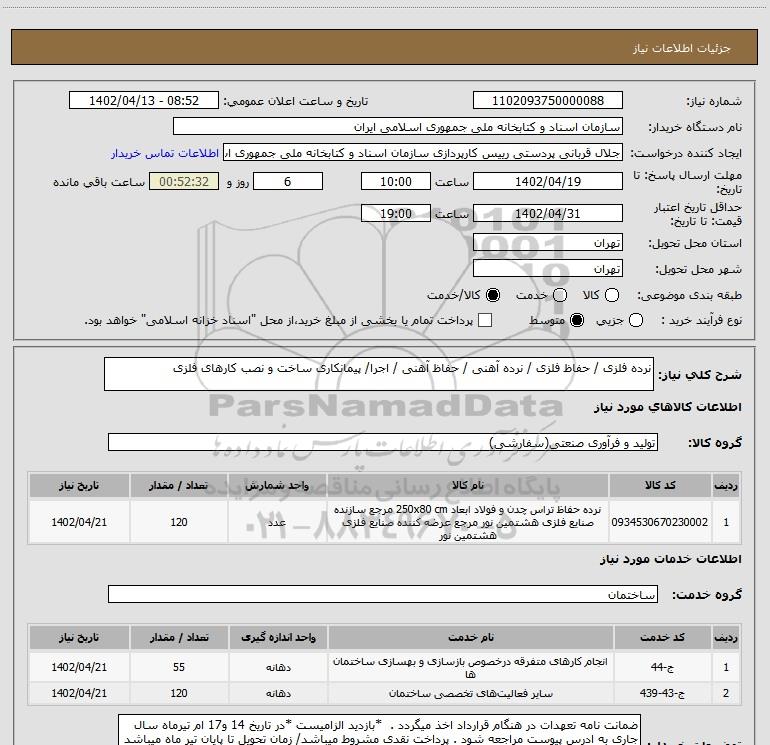Tick the Islamic treasury bonds payment checkbox
This screenshot has width=770, height=745.
click(485, 320)
